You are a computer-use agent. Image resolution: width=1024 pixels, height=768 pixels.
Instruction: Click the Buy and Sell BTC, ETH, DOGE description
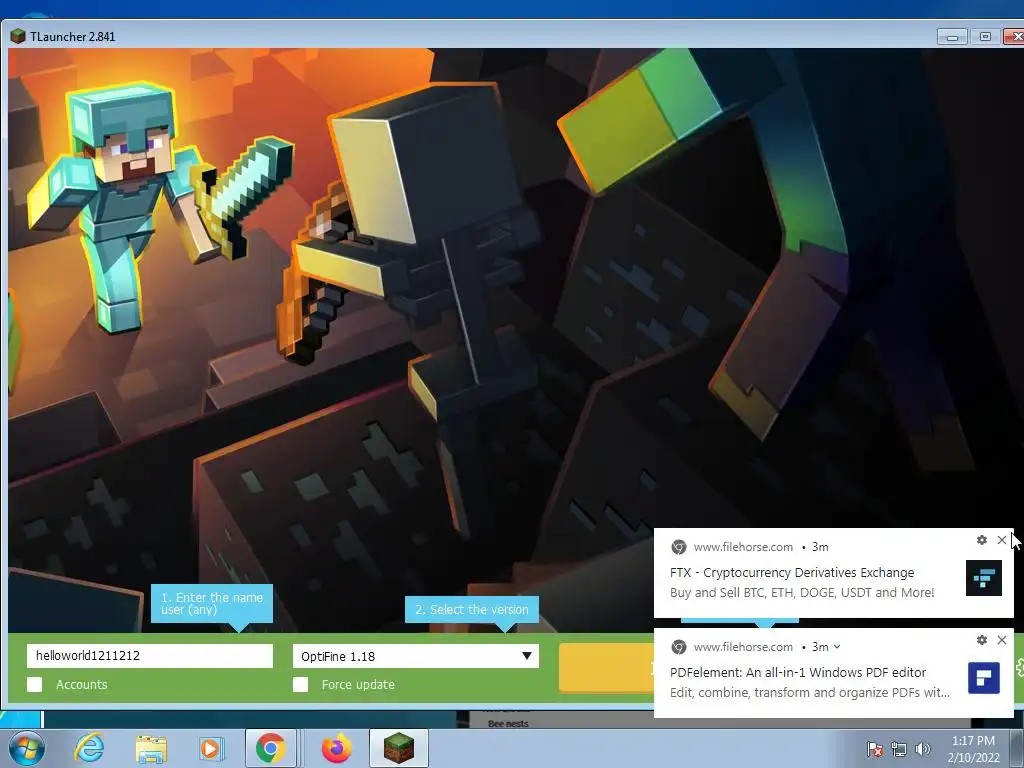[x=802, y=592]
